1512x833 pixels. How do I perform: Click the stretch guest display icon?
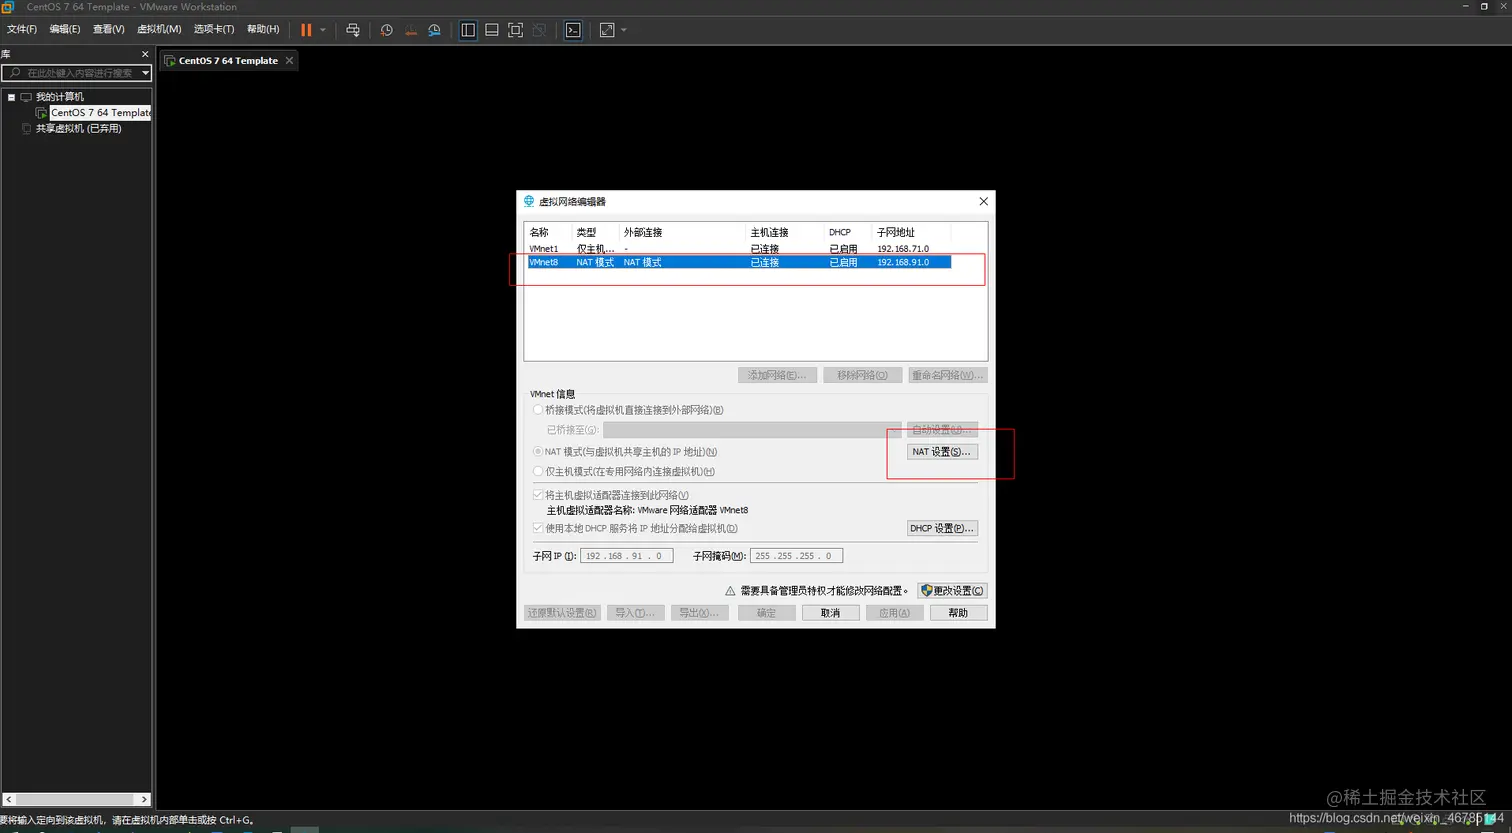click(607, 30)
